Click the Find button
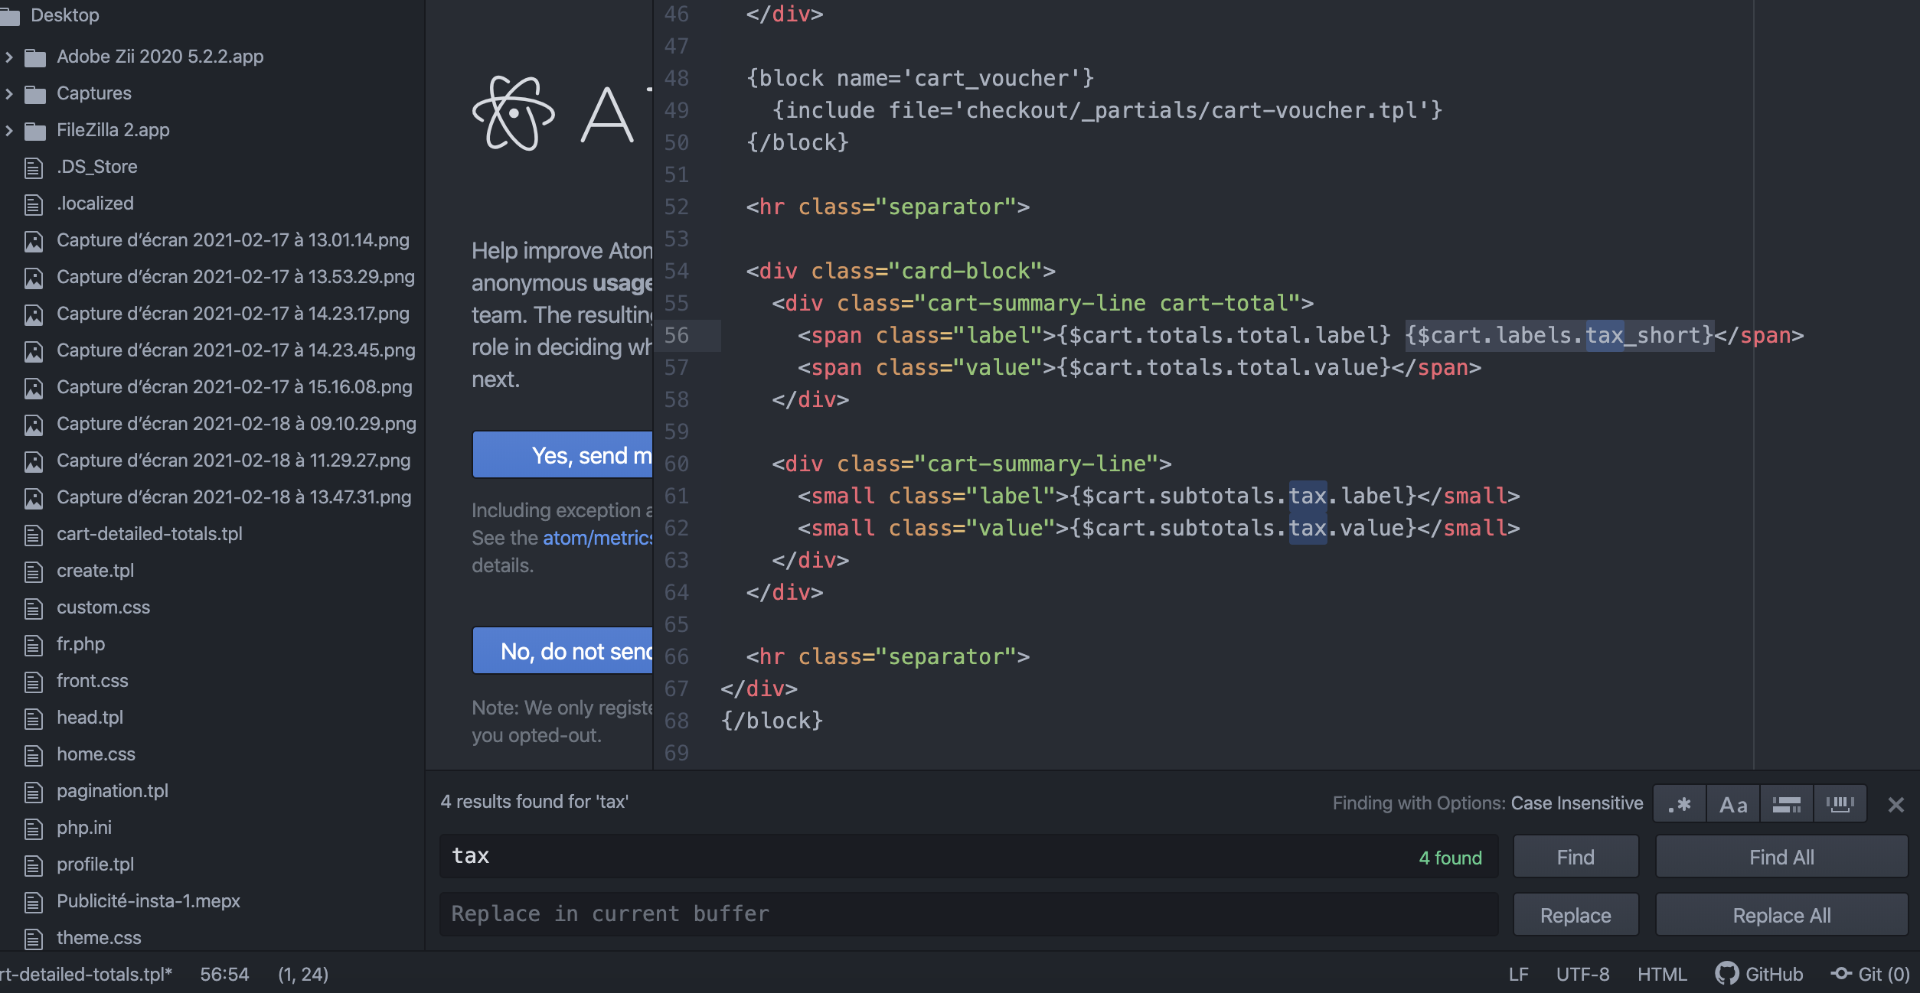The image size is (1920, 993). (x=1576, y=857)
